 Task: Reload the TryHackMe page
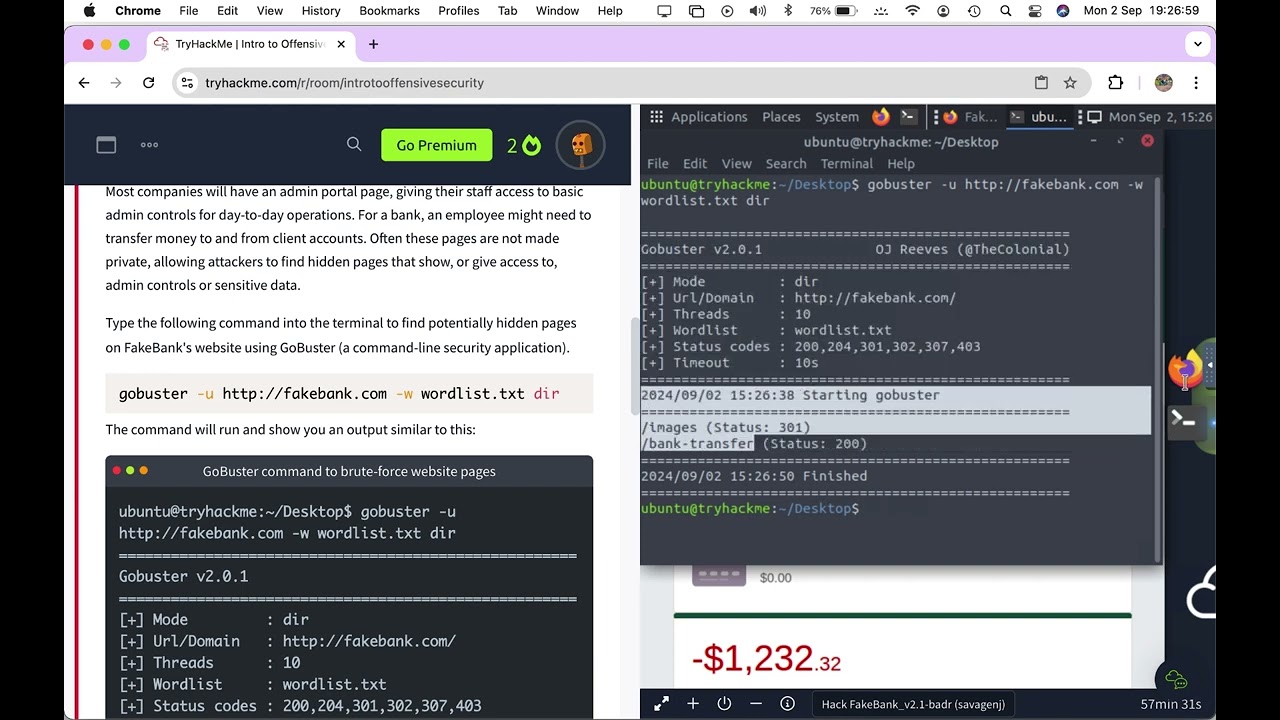[149, 83]
